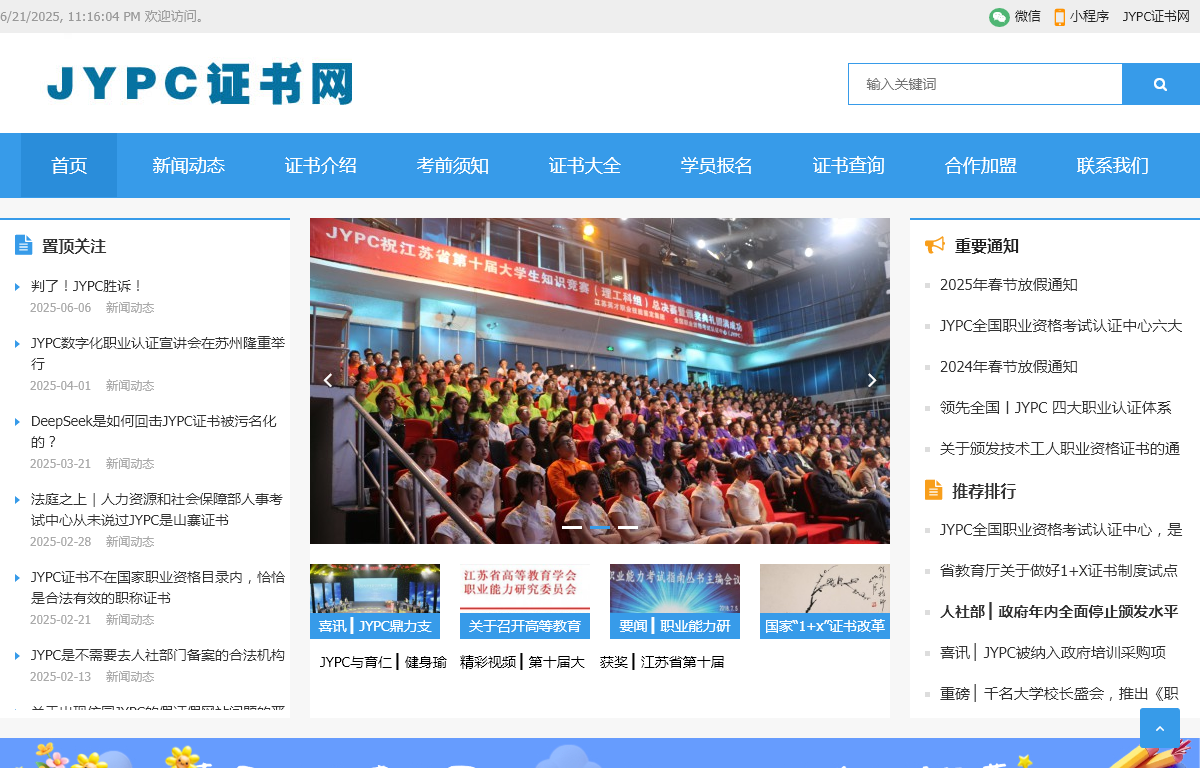Screen dimensions: 1200x768
Task: Click the document icon beside 推荐排行
Action: pos(933,490)
